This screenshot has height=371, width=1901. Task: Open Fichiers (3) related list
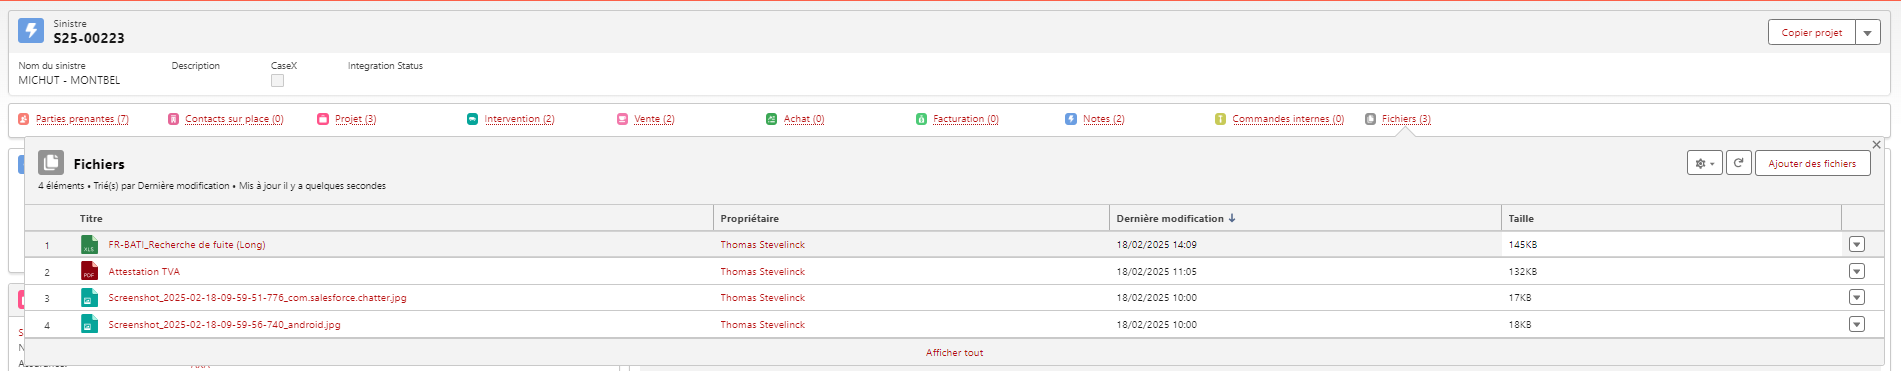[x=1406, y=119]
